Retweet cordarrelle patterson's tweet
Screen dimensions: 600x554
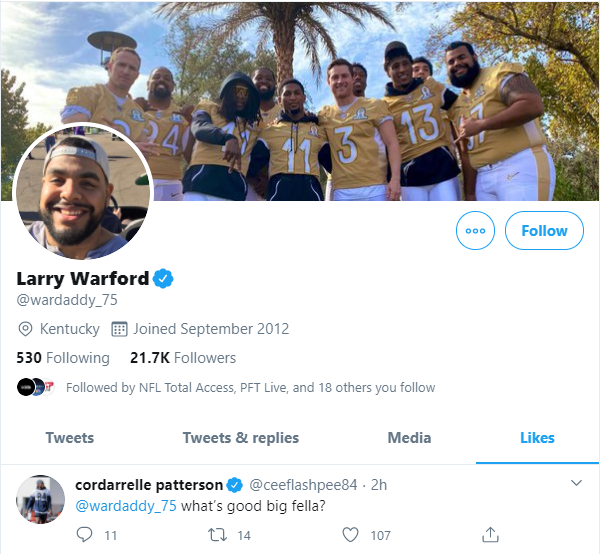[x=215, y=535]
